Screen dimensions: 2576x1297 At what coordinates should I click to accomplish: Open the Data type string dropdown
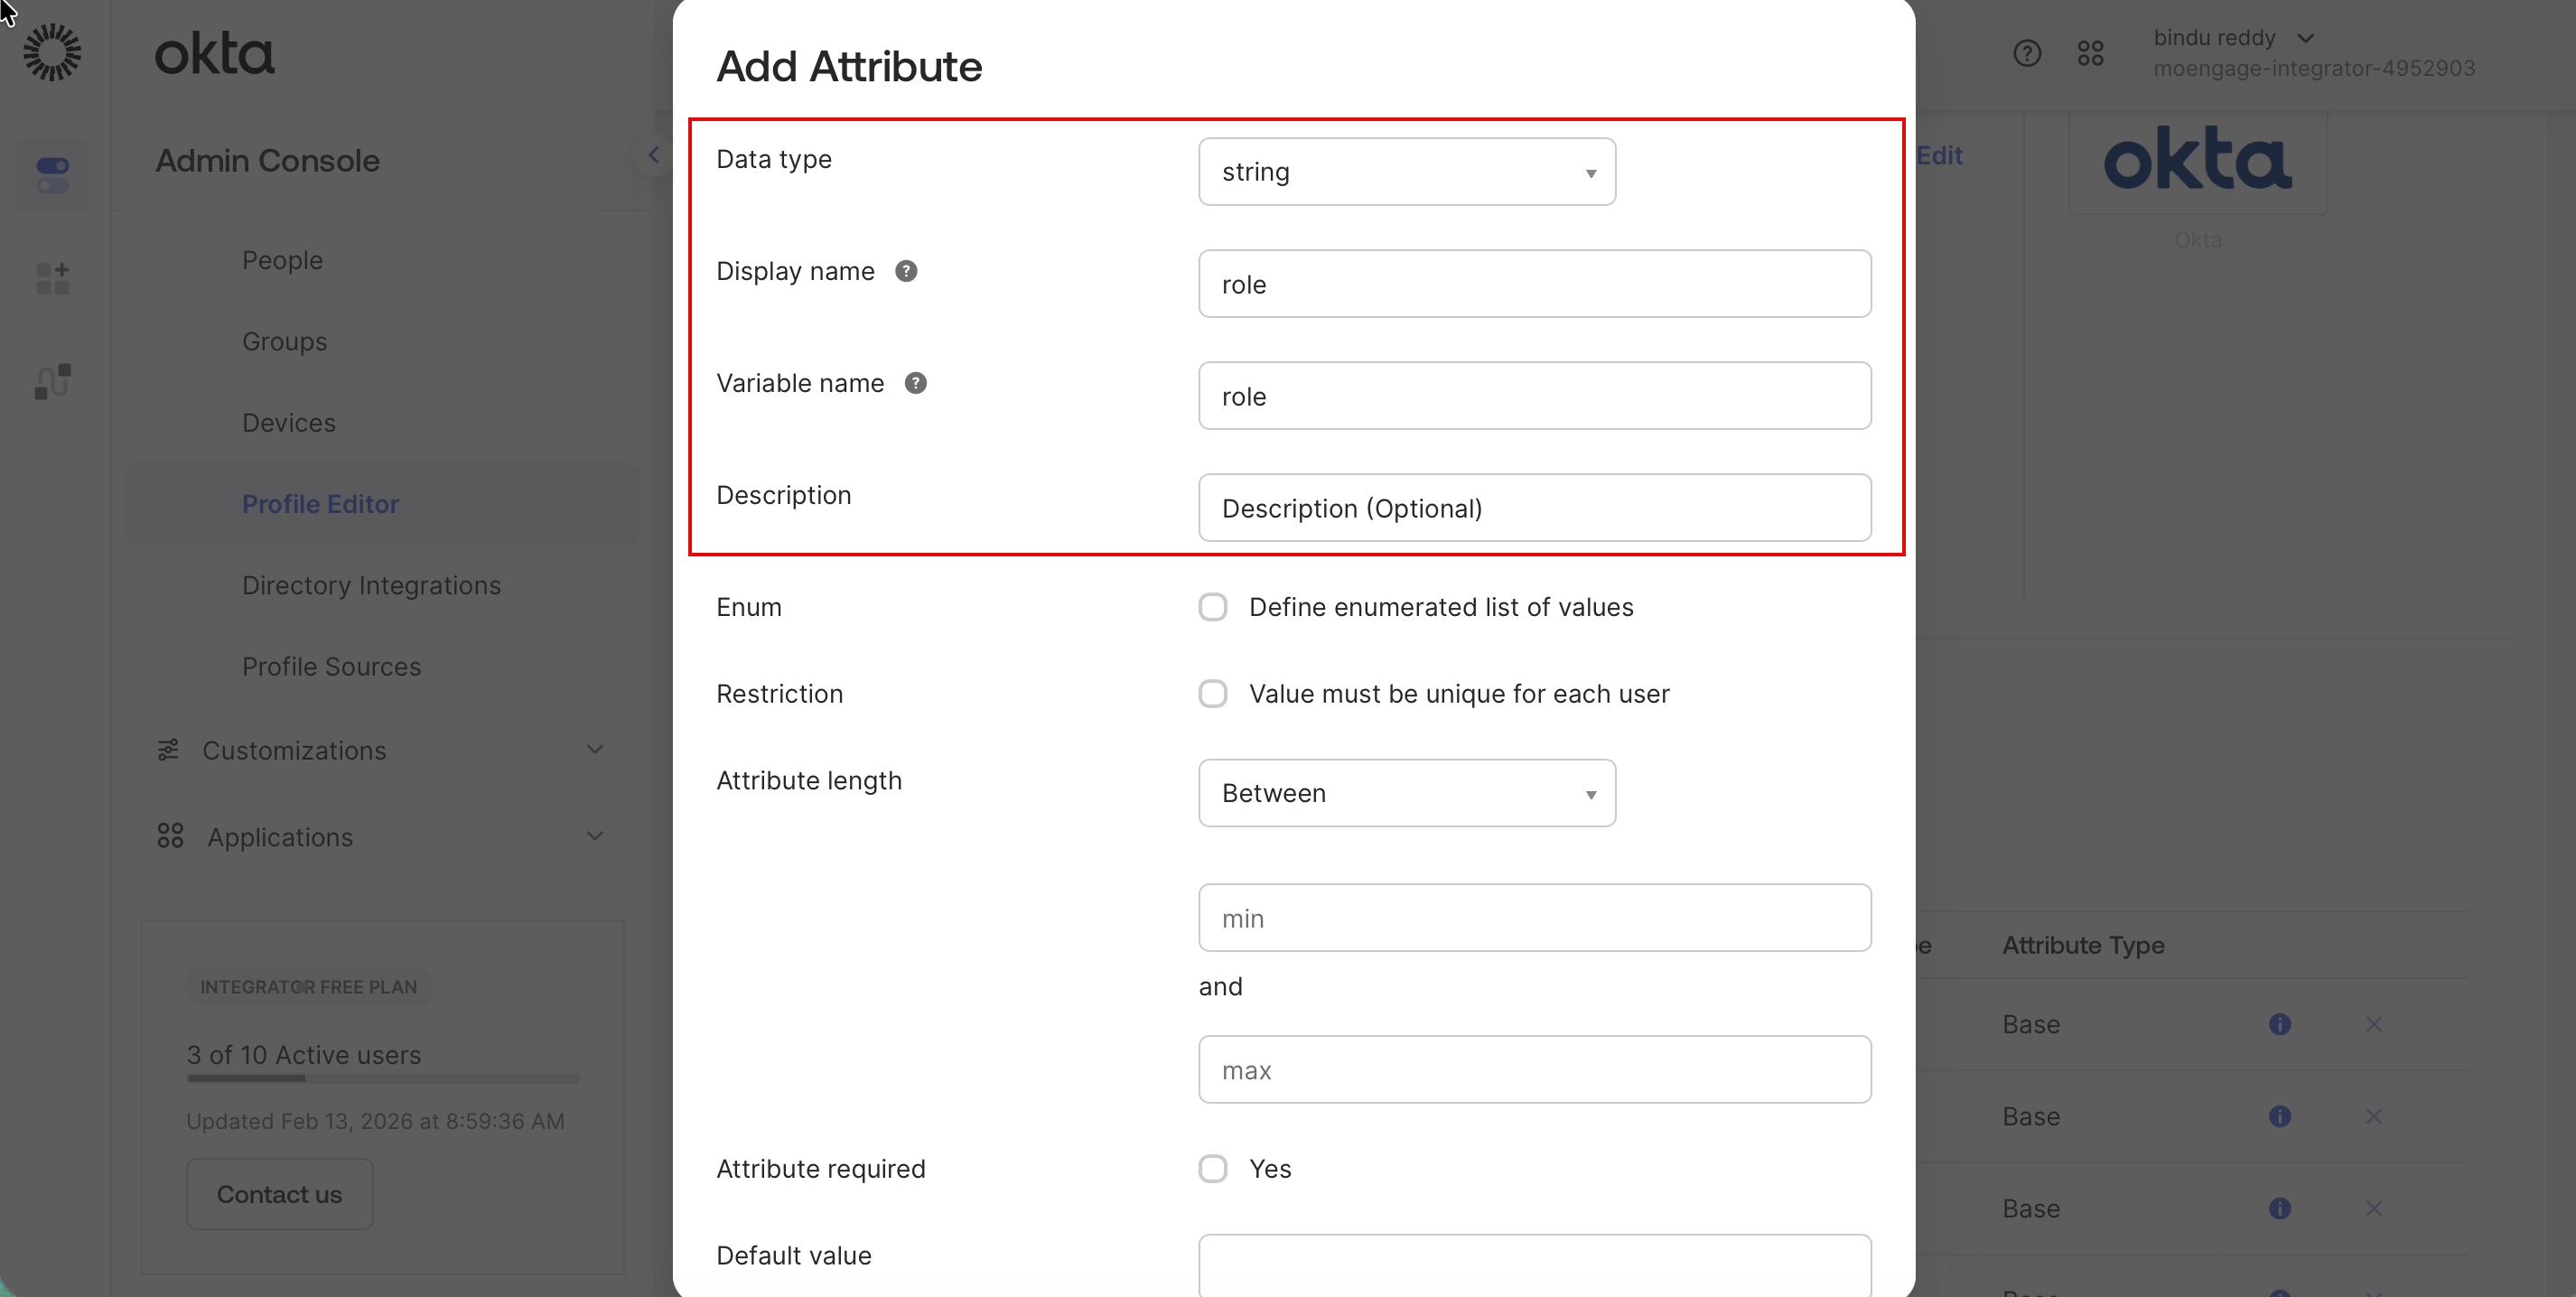coord(1406,172)
